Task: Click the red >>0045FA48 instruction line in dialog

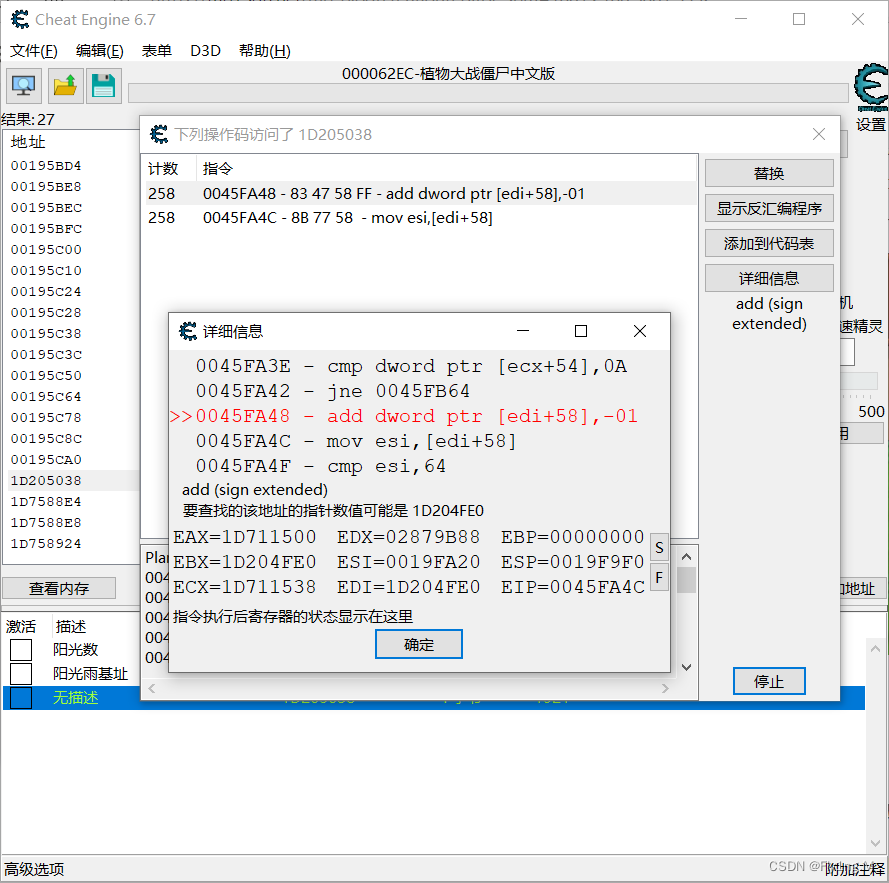Action: 404,416
